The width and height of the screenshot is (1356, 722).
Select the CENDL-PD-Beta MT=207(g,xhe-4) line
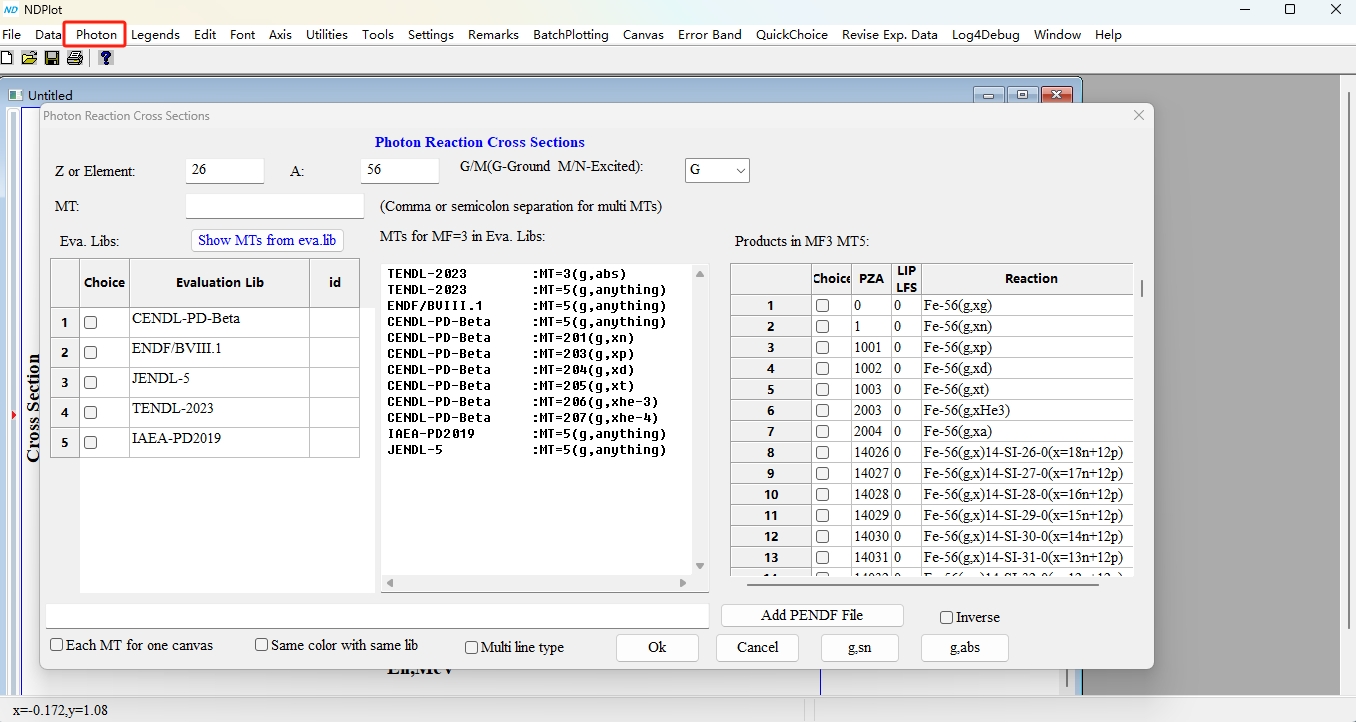521,418
